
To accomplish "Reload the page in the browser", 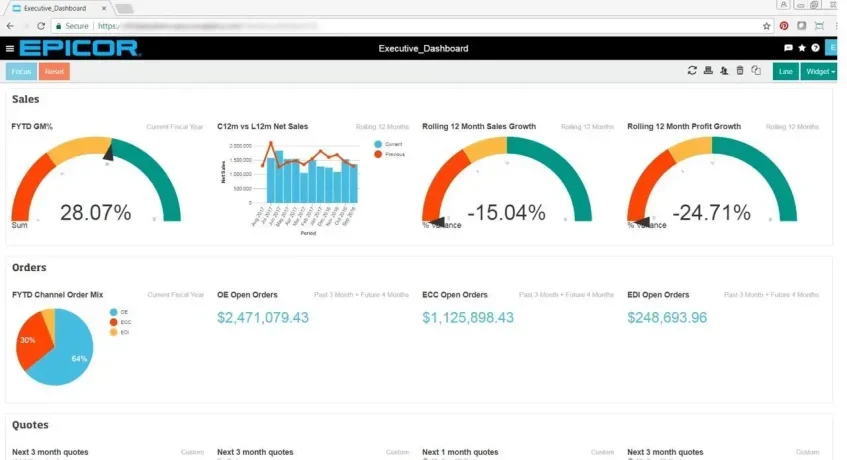I will point(41,26).
